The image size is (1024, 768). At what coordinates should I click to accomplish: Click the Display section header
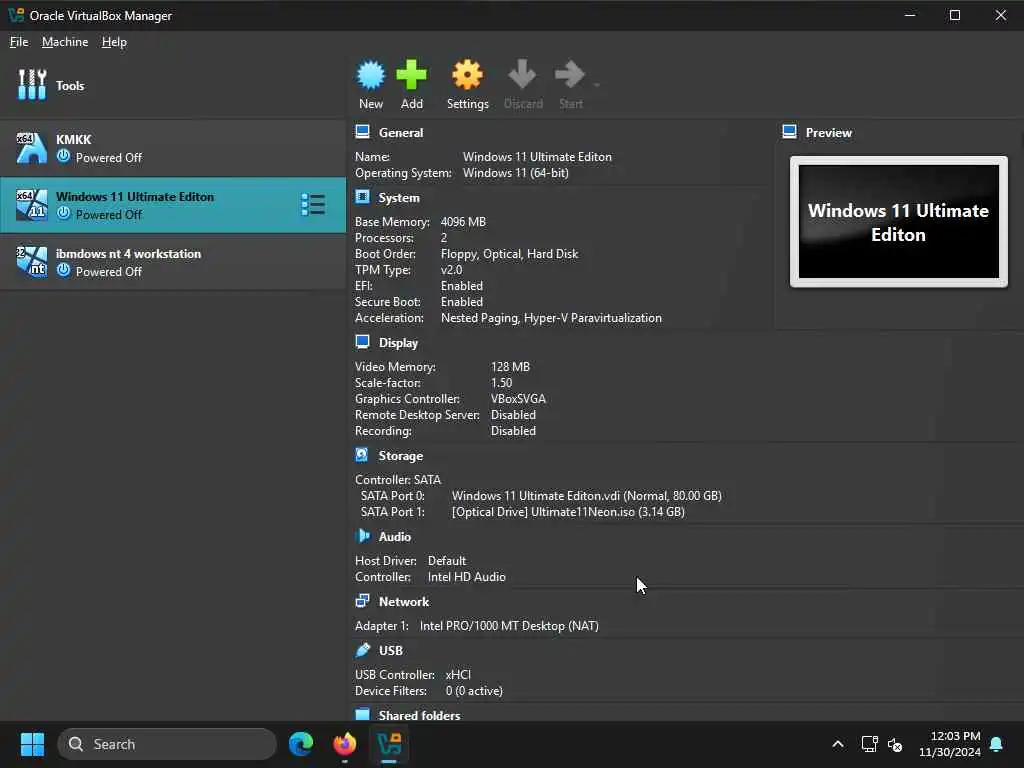tap(398, 343)
